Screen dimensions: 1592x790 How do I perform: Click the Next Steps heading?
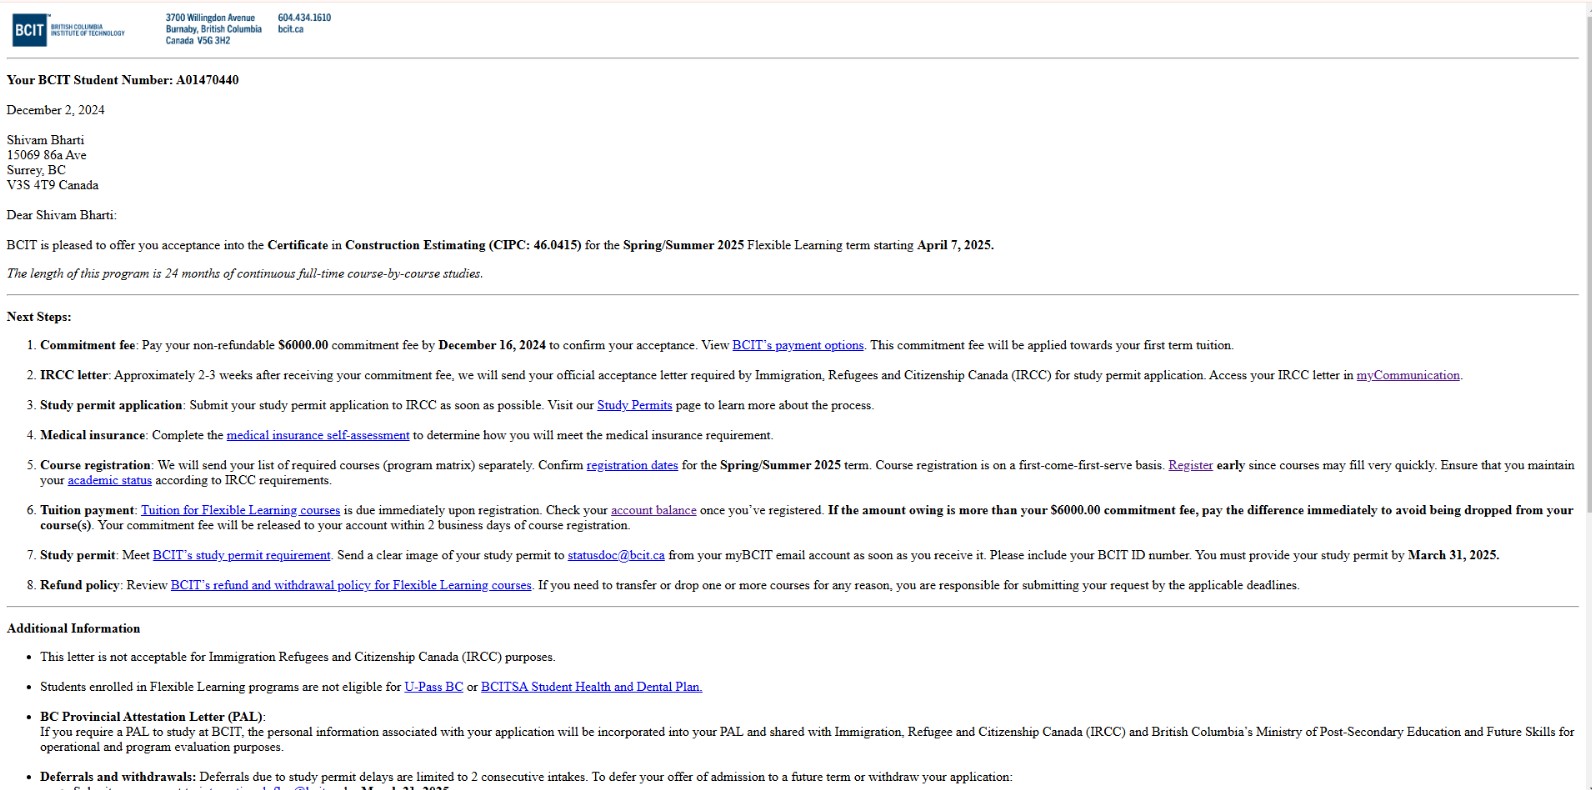click(39, 317)
